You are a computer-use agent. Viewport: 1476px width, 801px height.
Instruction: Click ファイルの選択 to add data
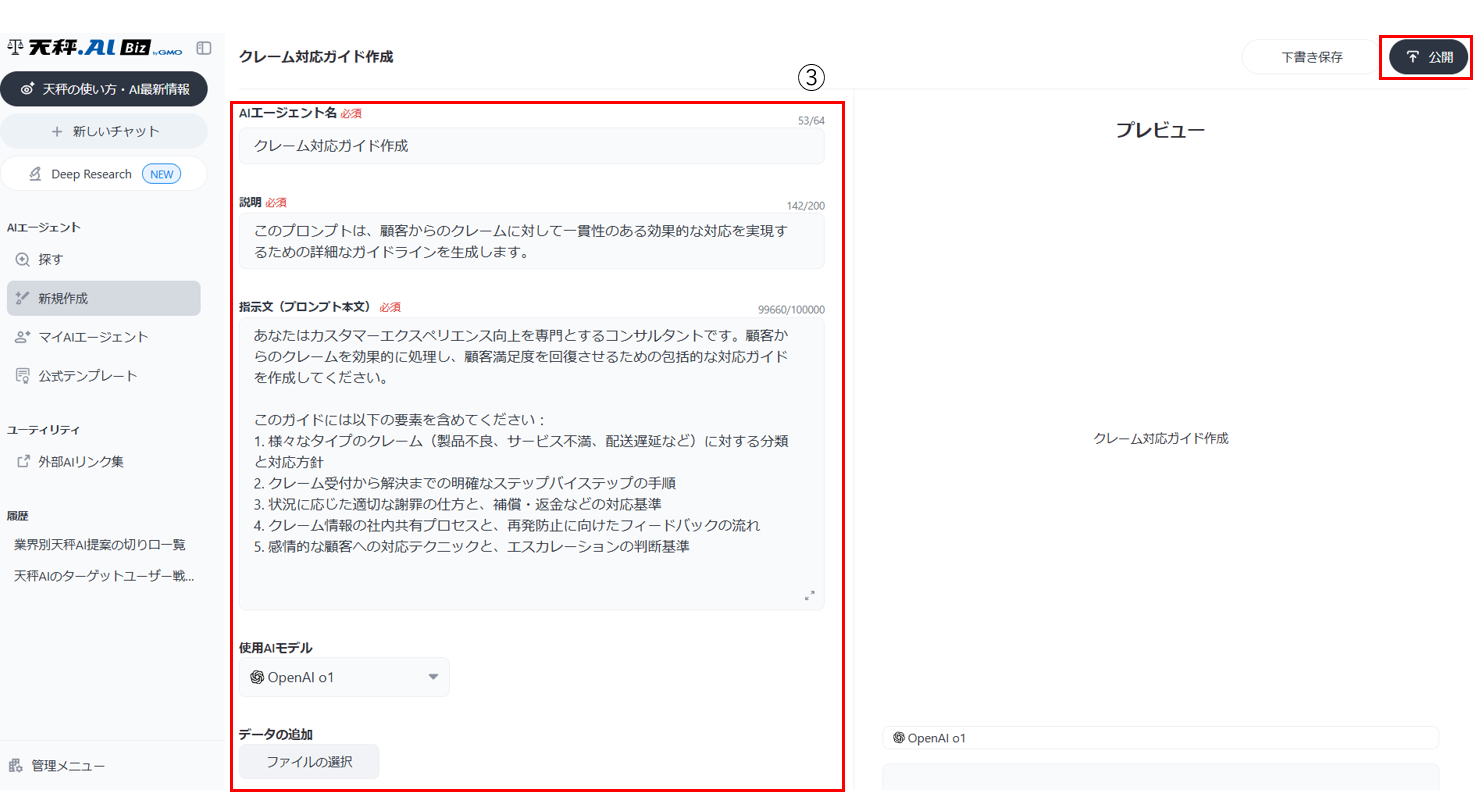tap(308, 762)
